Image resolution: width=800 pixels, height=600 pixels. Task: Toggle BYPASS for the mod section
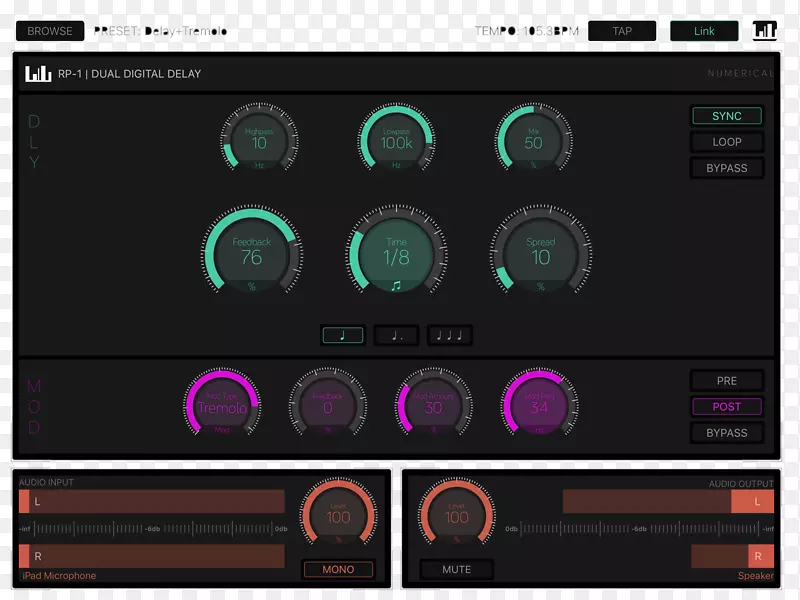727,433
